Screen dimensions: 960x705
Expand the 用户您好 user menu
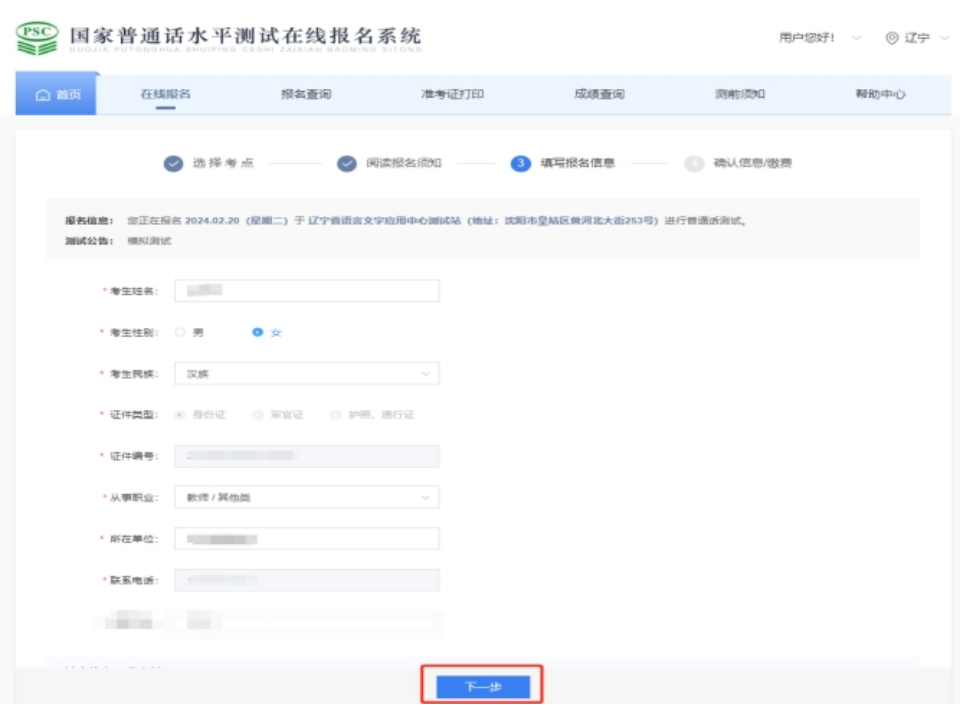818,38
